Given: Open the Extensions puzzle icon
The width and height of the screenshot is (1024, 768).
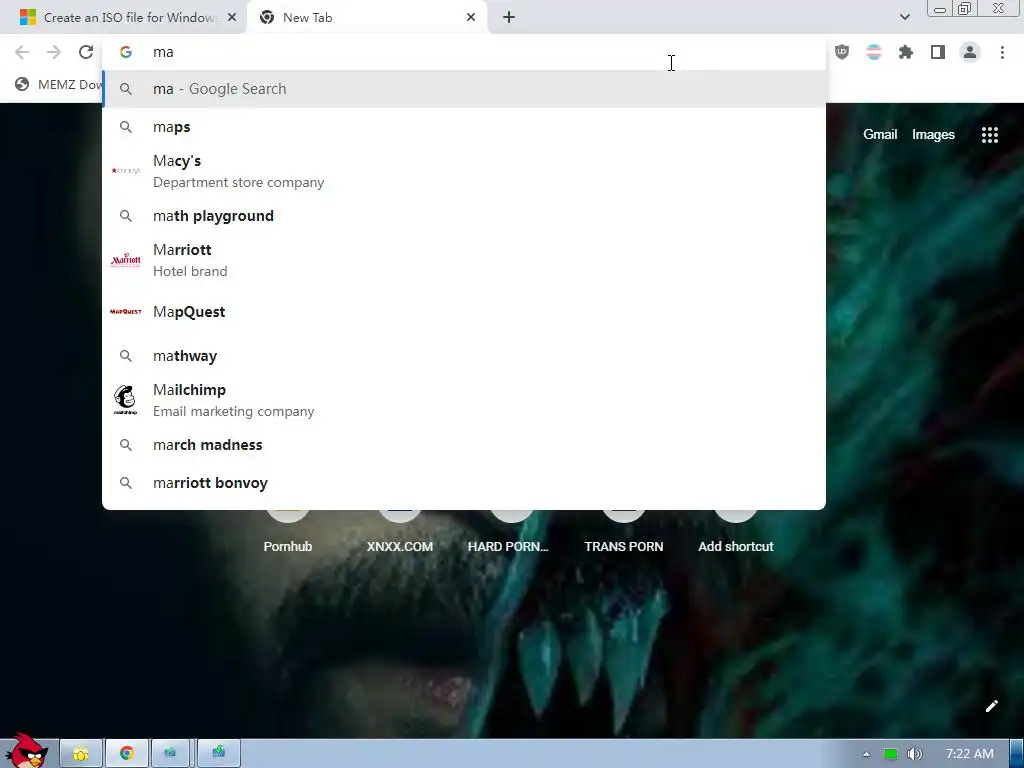Looking at the screenshot, I should click(x=906, y=52).
